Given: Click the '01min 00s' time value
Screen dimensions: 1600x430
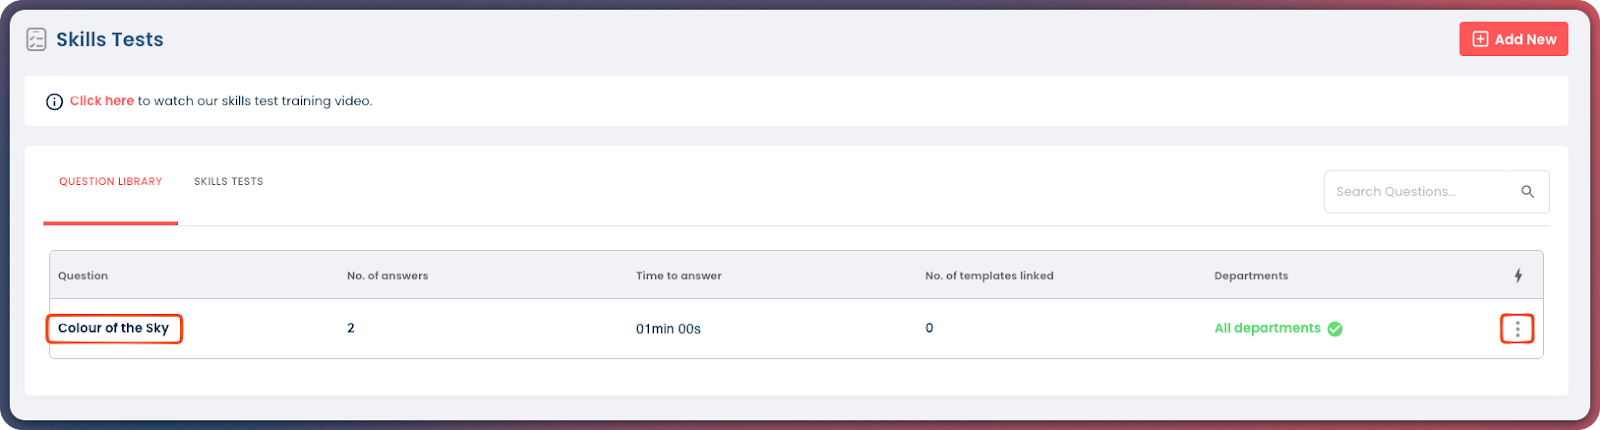Looking at the screenshot, I should (x=668, y=329).
